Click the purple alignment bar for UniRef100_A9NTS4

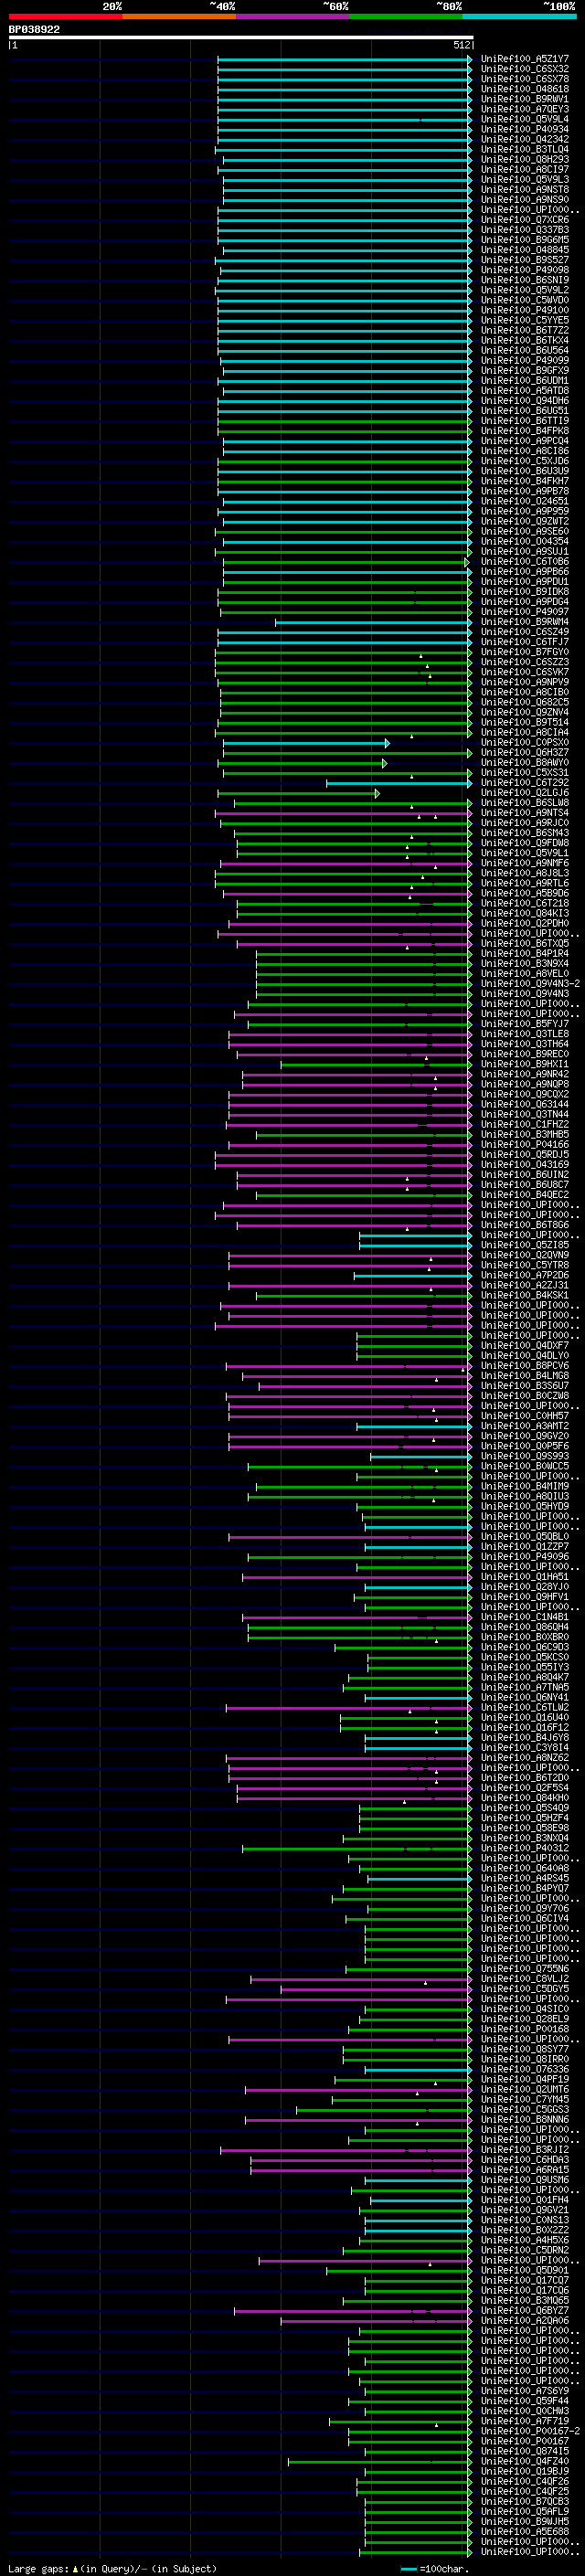[x=343, y=813]
